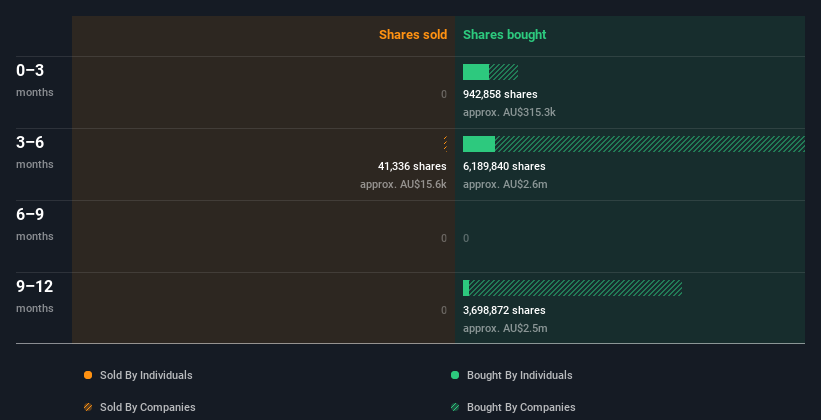The height and width of the screenshot is (420, 821).
Task: Click the green Bought By Individuals legend dot
Action: [455, 375]
